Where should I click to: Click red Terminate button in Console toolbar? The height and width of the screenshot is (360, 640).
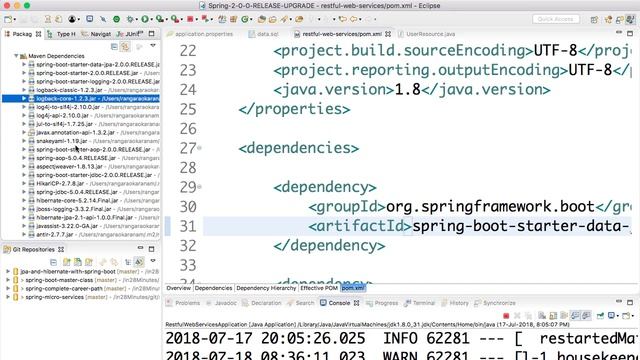point(506,316)
